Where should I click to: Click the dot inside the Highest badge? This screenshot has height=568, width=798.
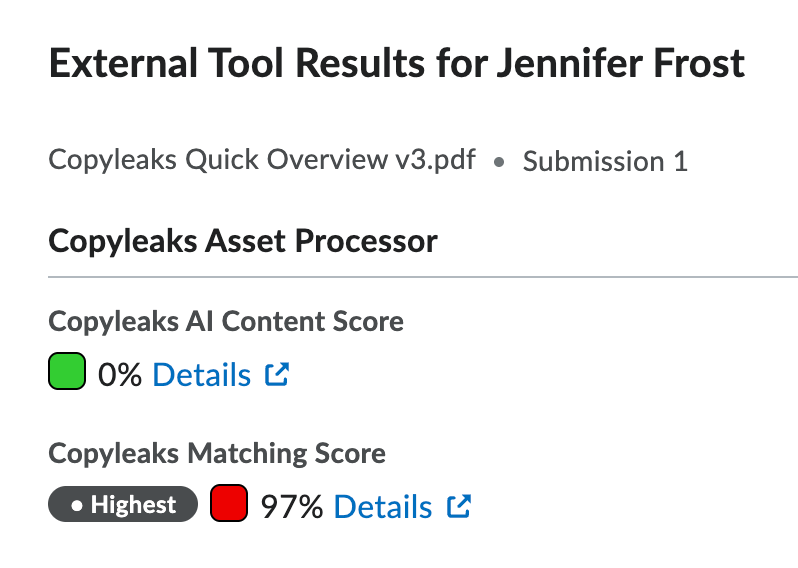pos(77,506)
